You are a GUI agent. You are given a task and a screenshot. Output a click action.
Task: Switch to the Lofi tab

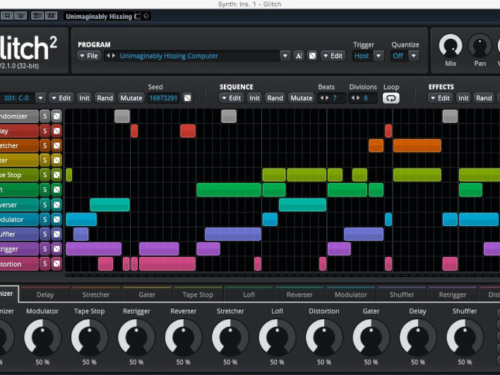(249, 295)
